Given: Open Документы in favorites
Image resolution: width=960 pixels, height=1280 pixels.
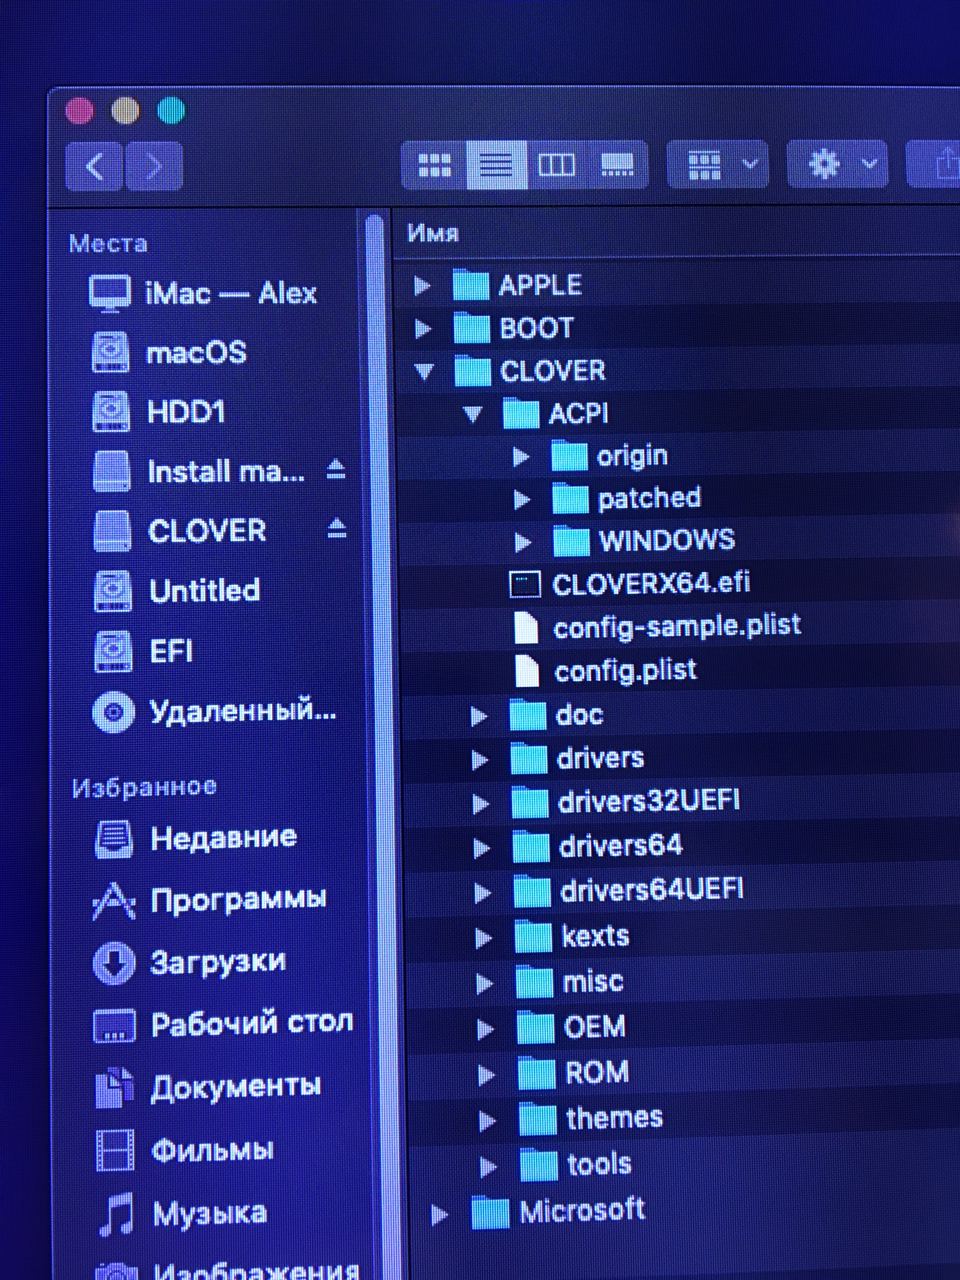Looking at the screenshot, I should point(208,1087).
